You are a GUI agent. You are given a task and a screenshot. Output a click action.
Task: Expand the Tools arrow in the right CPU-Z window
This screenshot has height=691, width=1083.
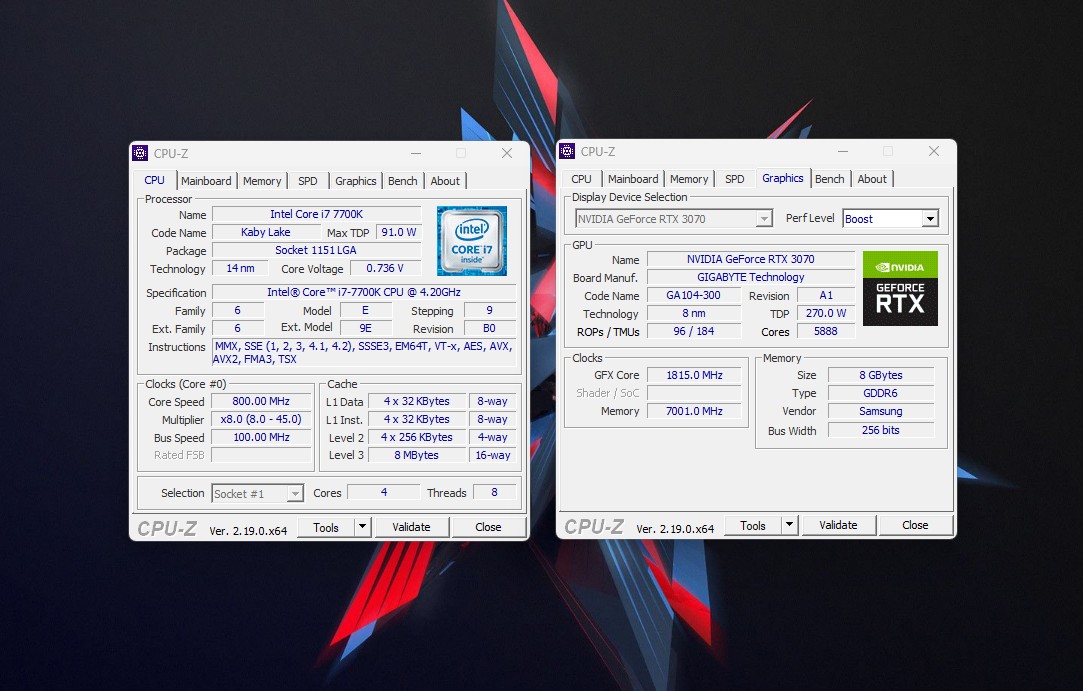[789, 525]
